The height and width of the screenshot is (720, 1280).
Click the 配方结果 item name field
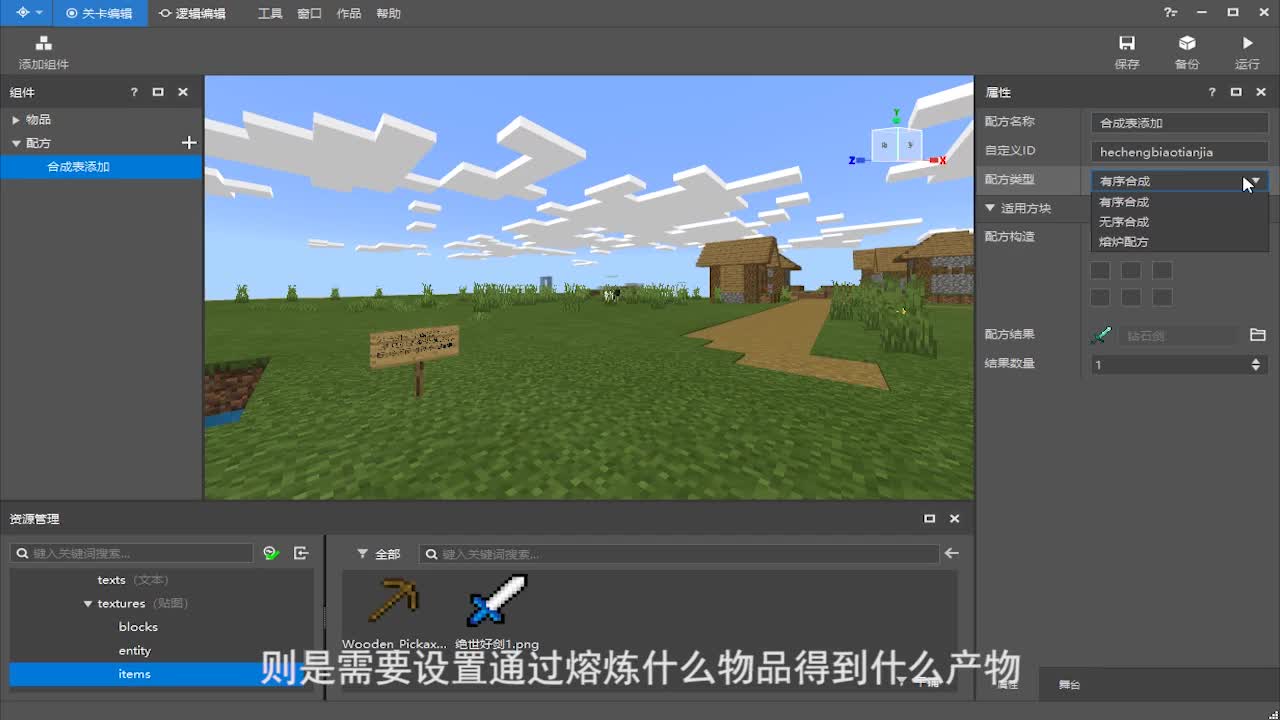tap(1179, 336)
